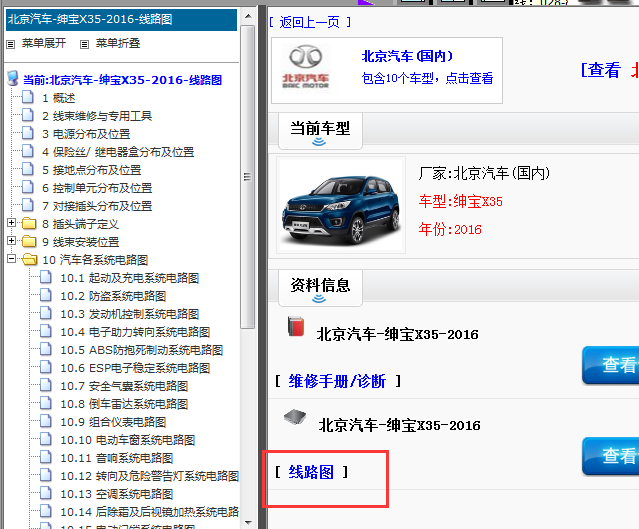Viewport: 639px width, 529px height.
Task: Open tree item 10.4 电子助力转向系统电路图
Action: tap(135, 333)
